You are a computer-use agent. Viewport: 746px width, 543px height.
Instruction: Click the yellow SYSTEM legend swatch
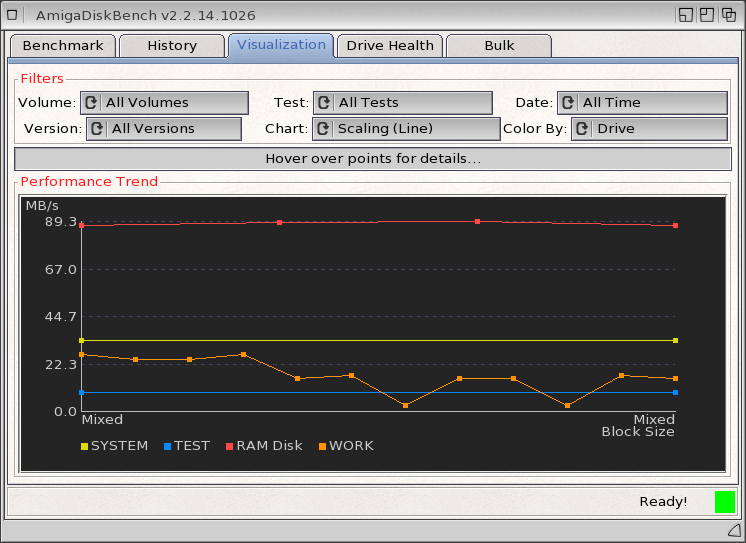click(84, 446)
